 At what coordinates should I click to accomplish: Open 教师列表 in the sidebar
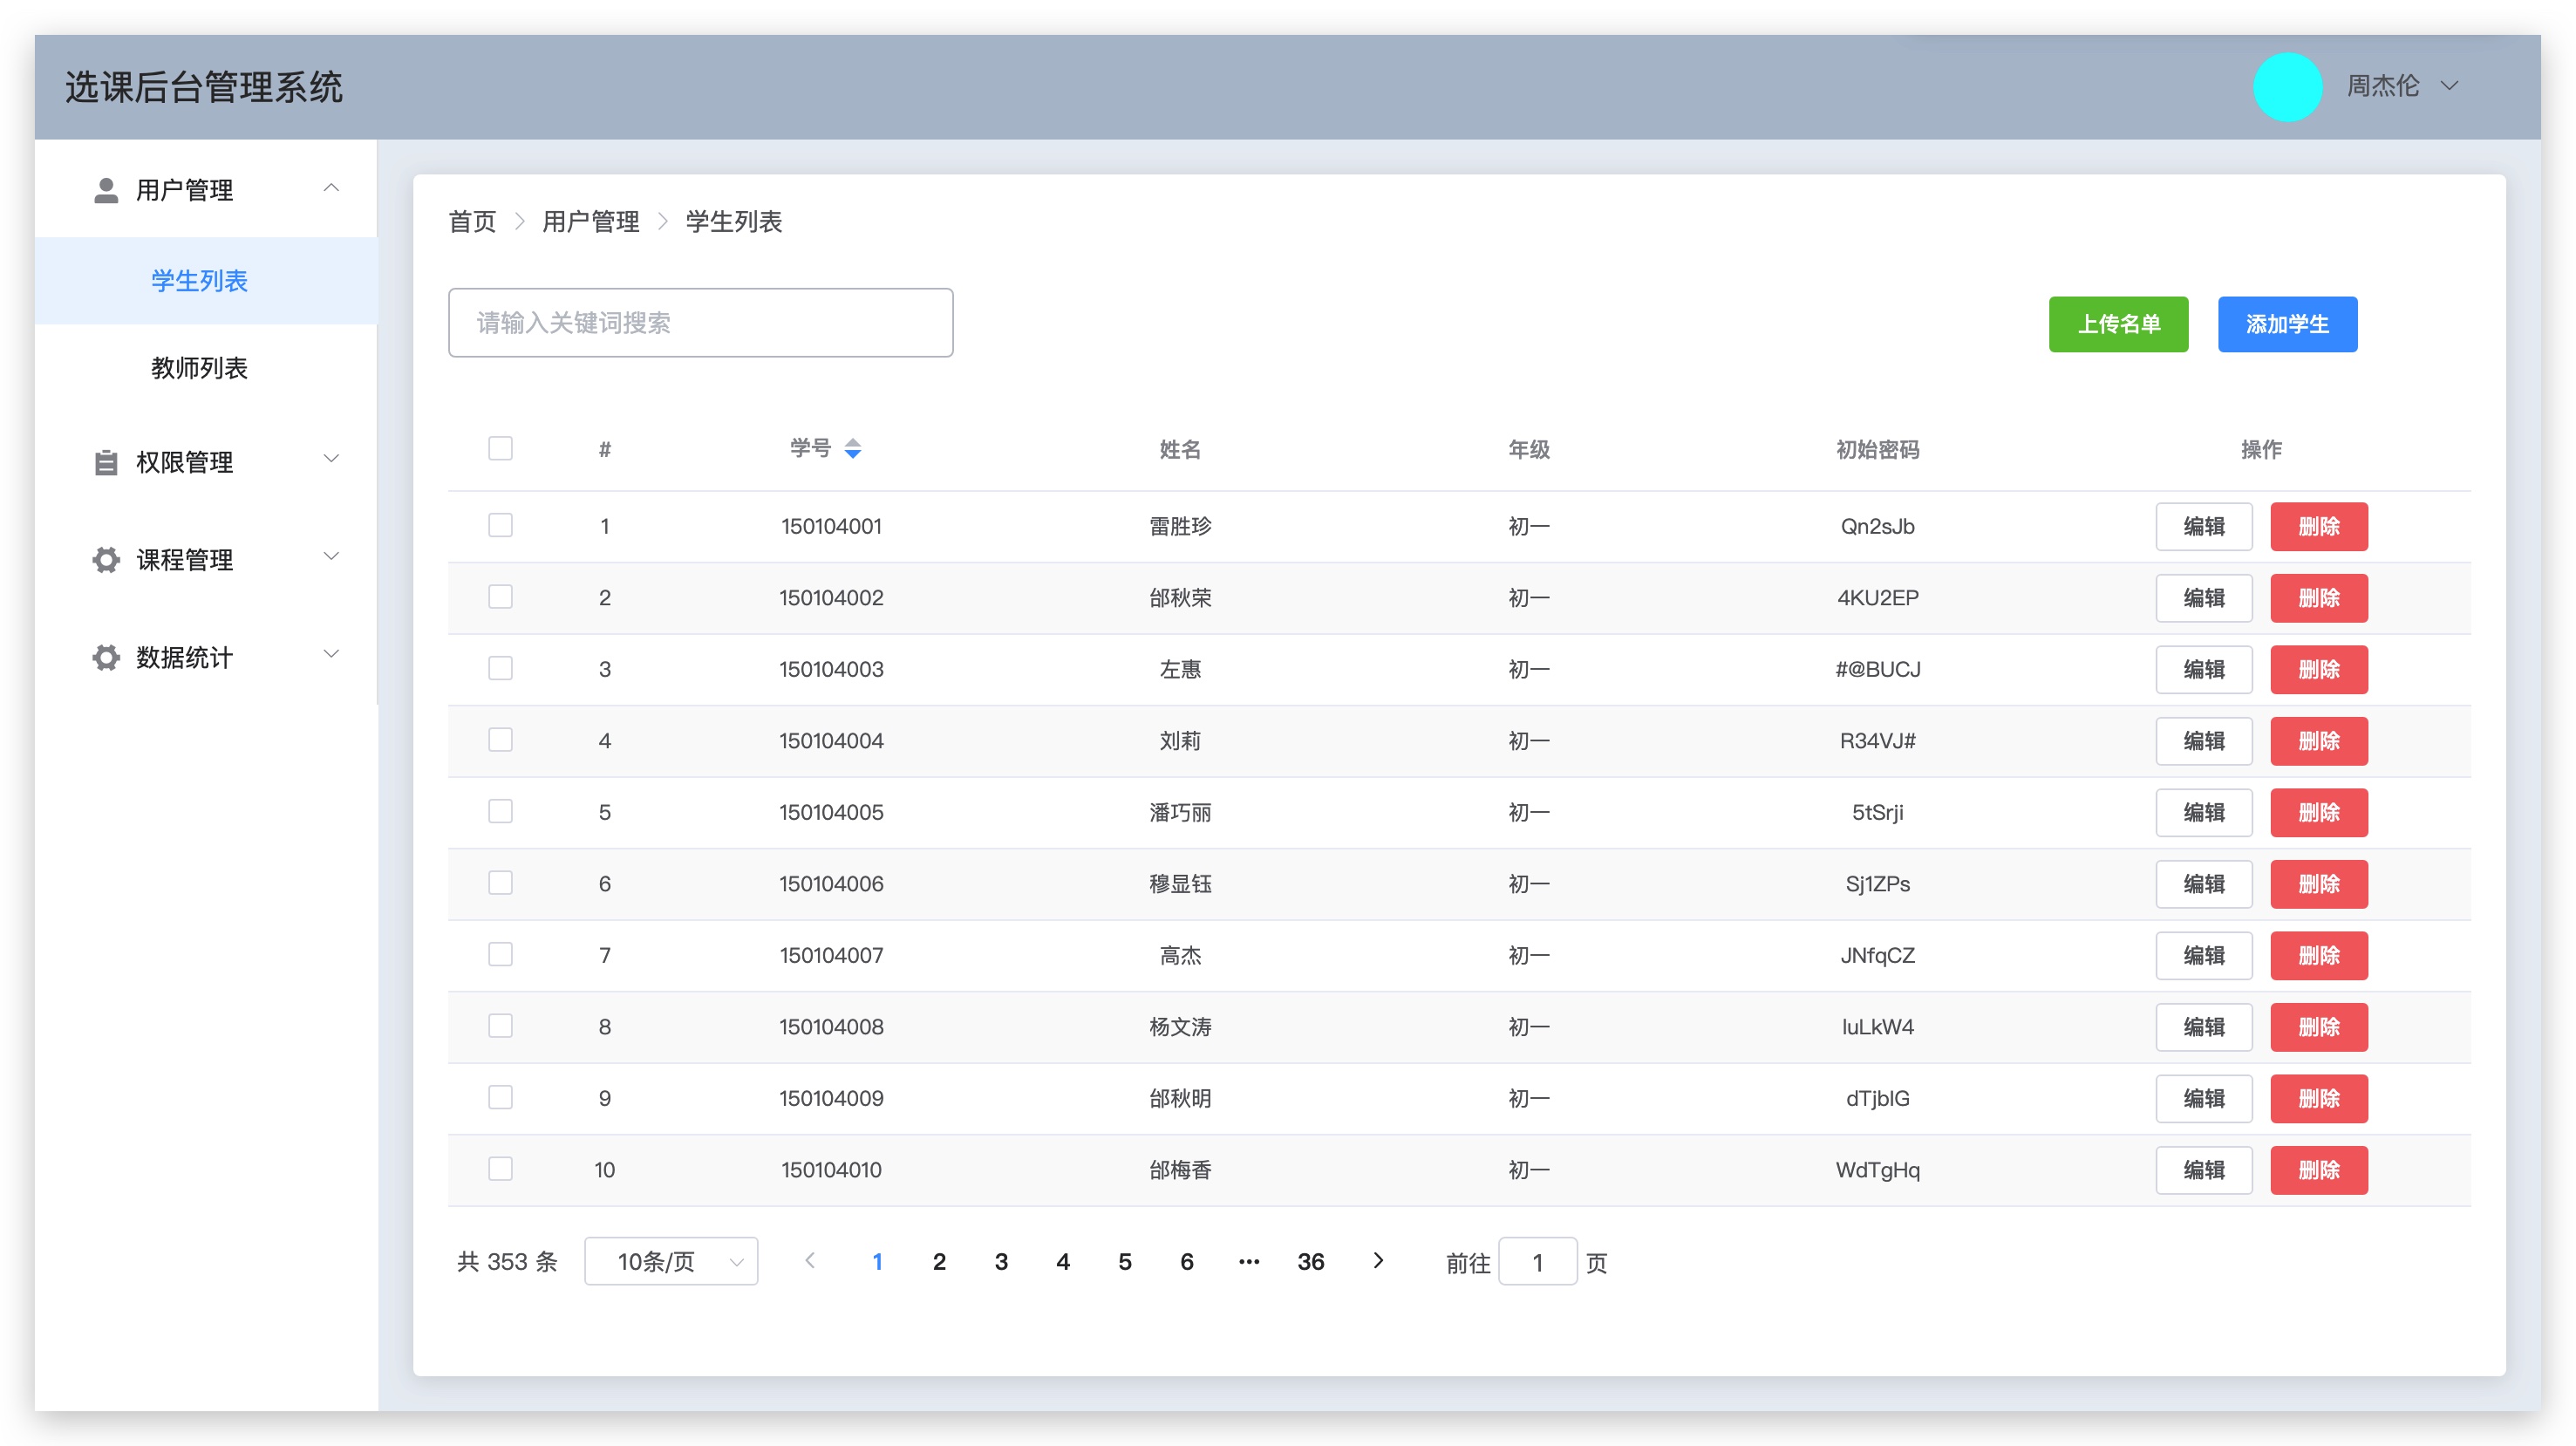pos(199,368)
